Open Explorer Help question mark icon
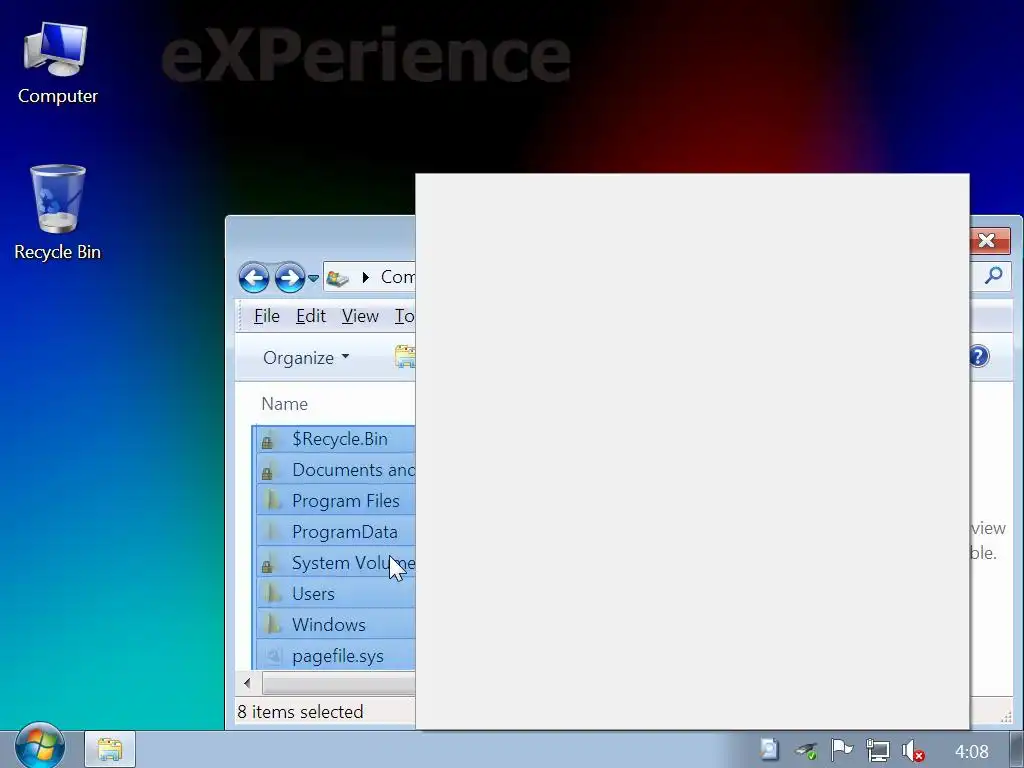1024x768 pixels. 979,357
